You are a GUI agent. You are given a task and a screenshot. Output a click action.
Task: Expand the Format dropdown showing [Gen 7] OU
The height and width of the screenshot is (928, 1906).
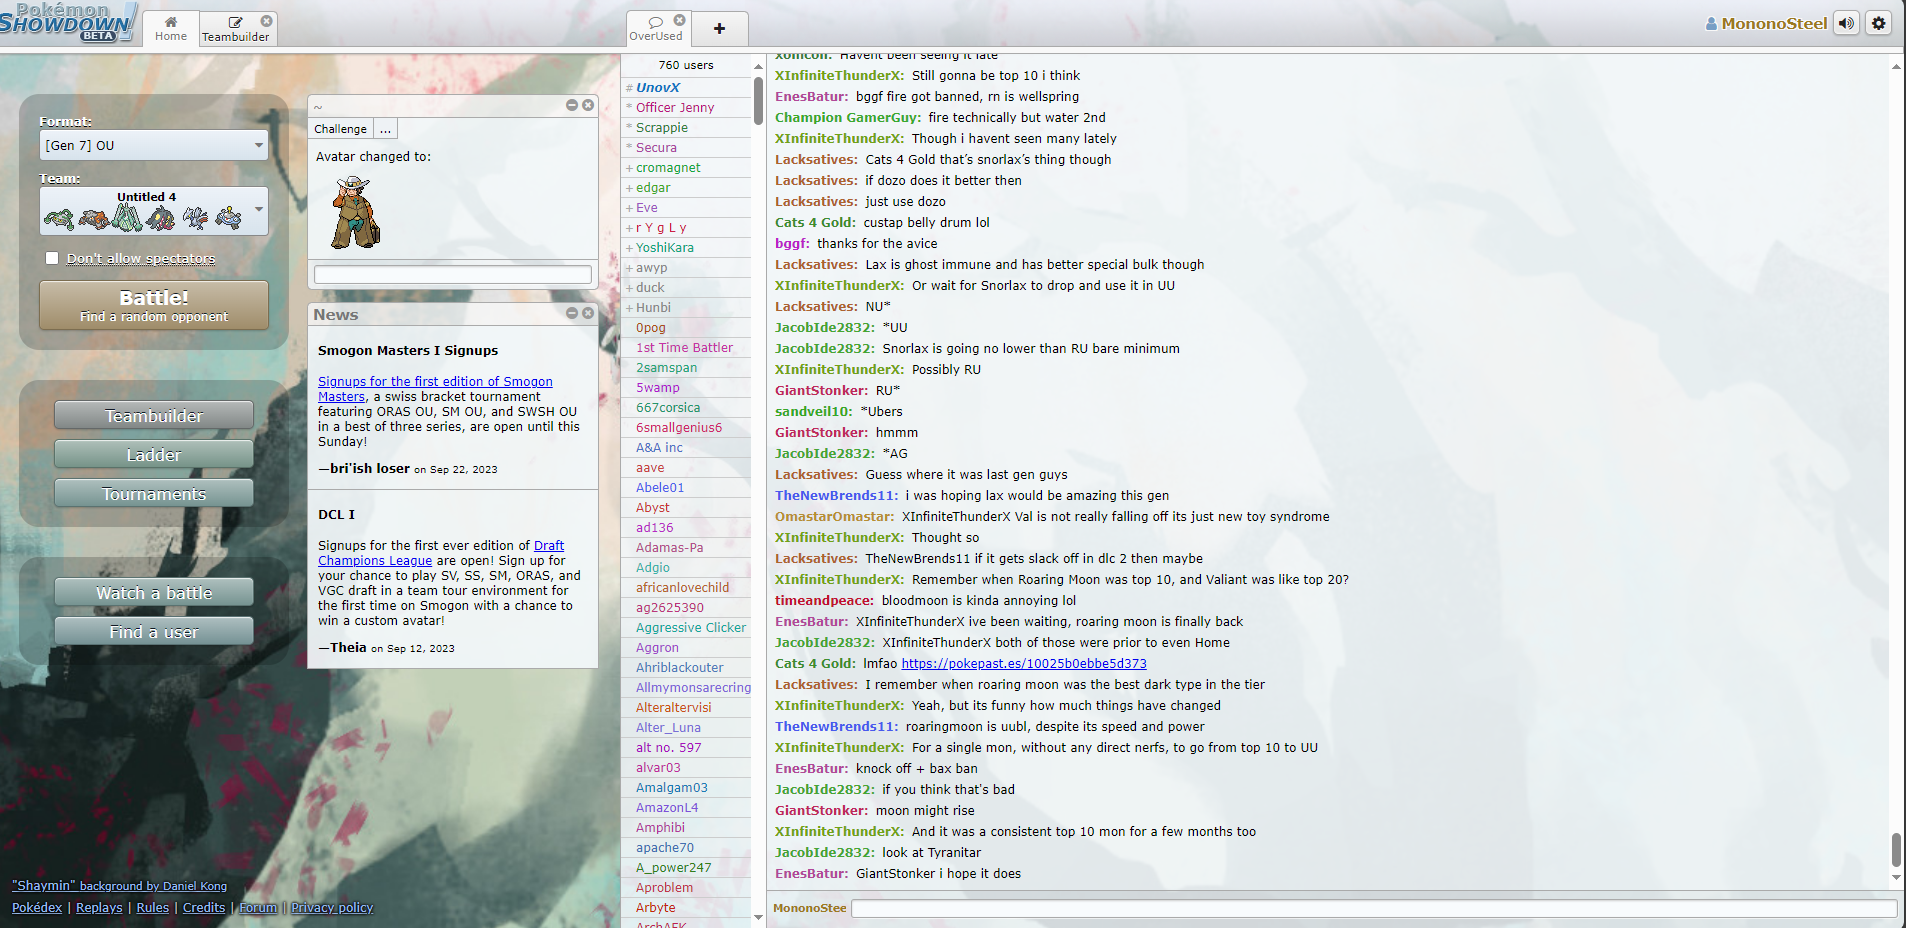click(x=154, y=145)
